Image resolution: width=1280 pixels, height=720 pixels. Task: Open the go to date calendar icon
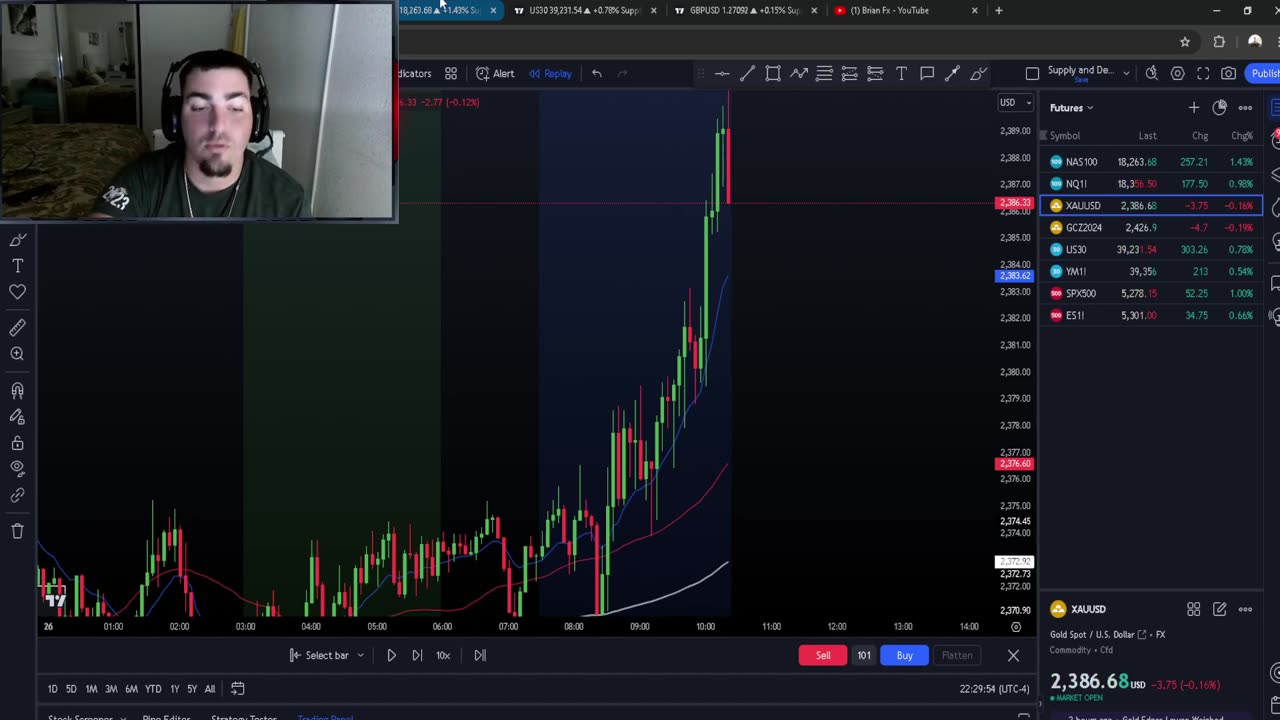(237, 689)
